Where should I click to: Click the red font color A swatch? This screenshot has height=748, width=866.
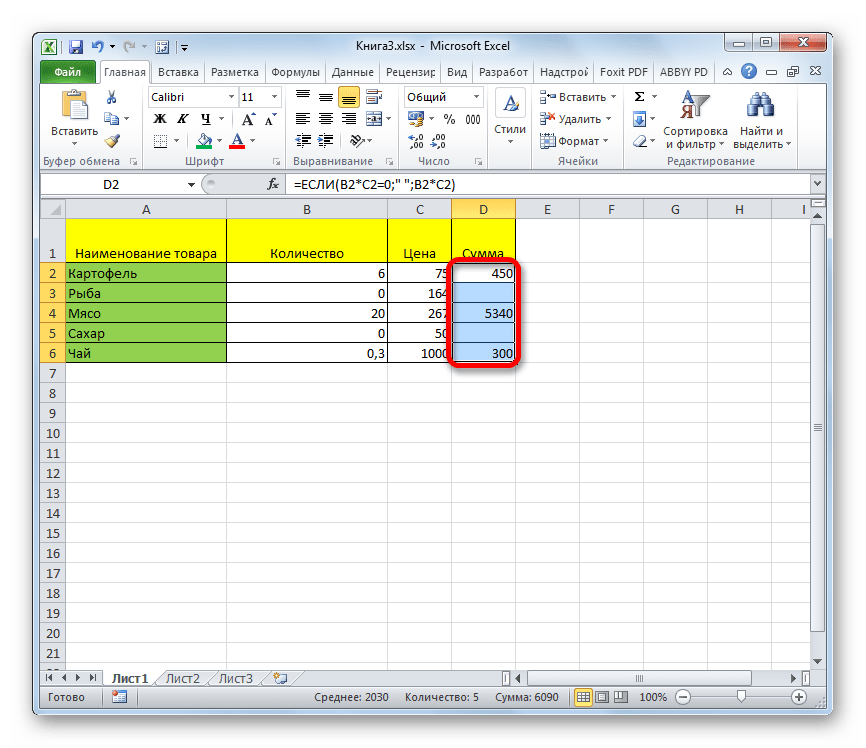(x=237, y=141)
